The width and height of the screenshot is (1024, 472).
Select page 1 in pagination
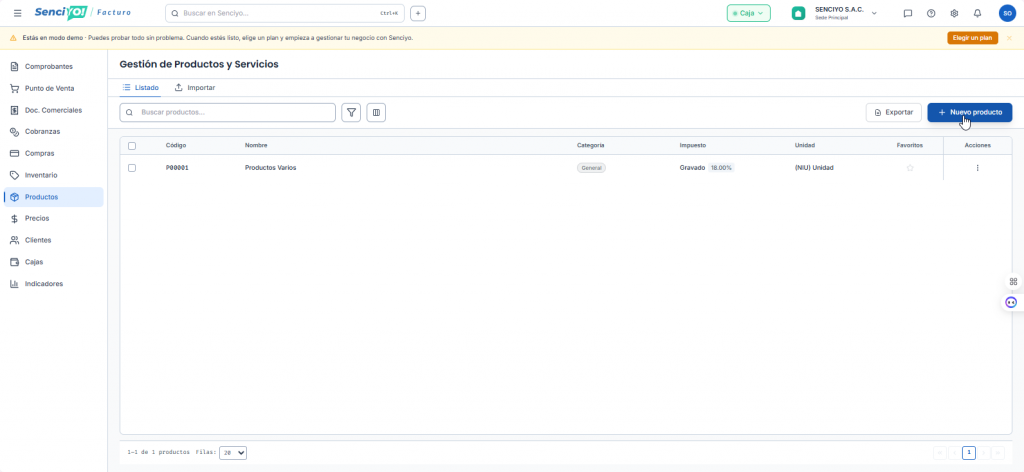click(x=968, y=452)
